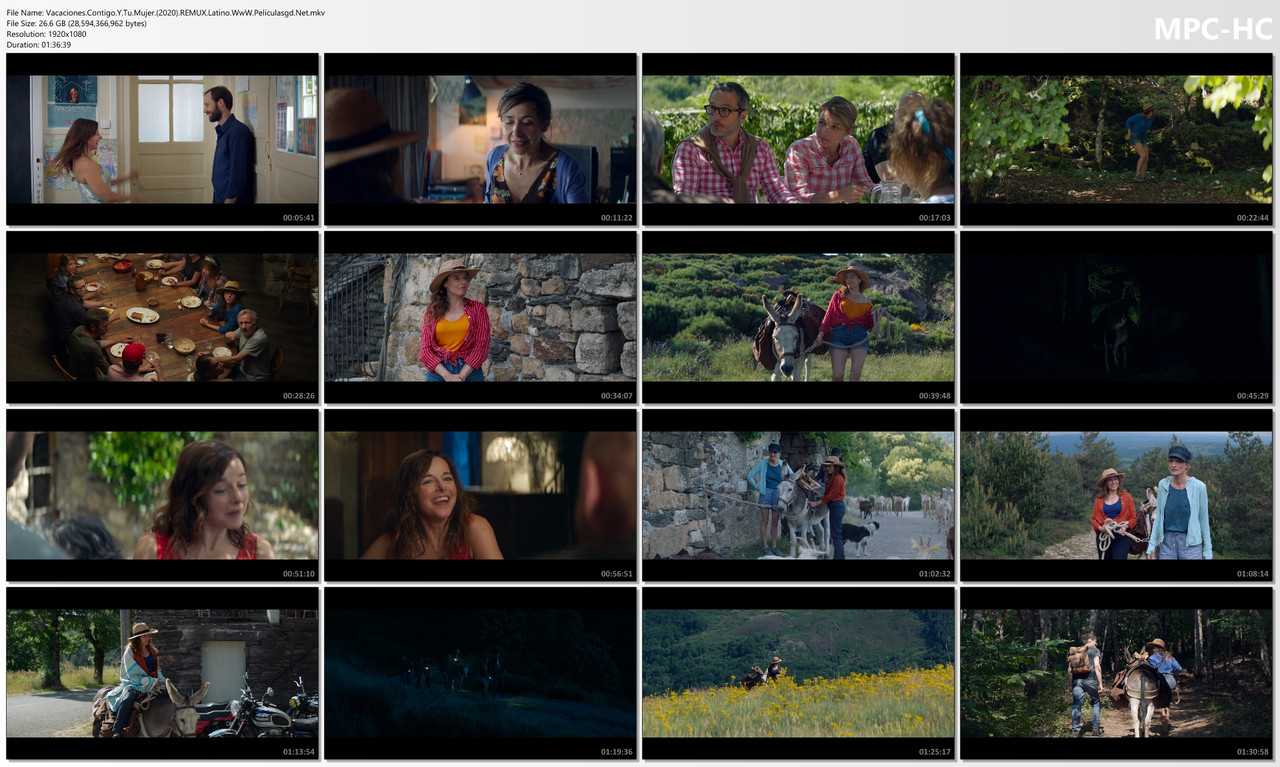
Task: Open the donkey frame at timestamp 00:39:48
Action: click(798, 317)
